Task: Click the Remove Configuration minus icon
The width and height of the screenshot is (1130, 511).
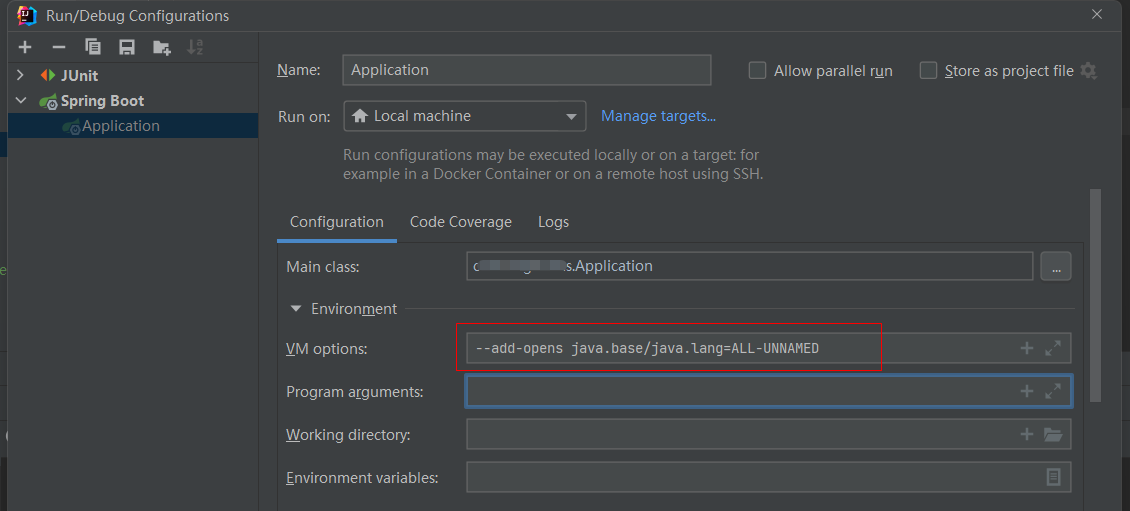Action: [x=59, y=47]
